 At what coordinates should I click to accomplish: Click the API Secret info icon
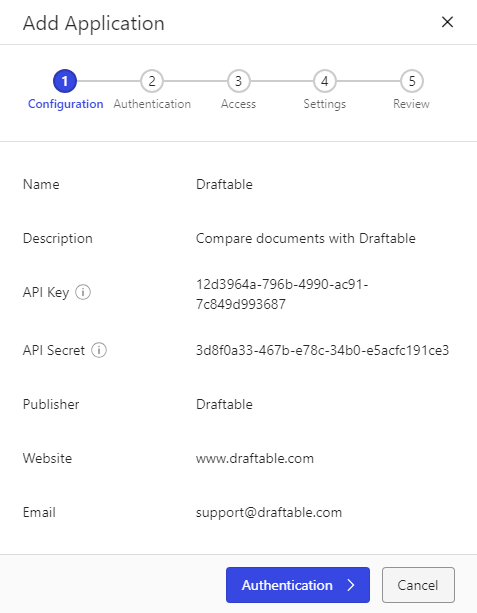tap(99, 350)
